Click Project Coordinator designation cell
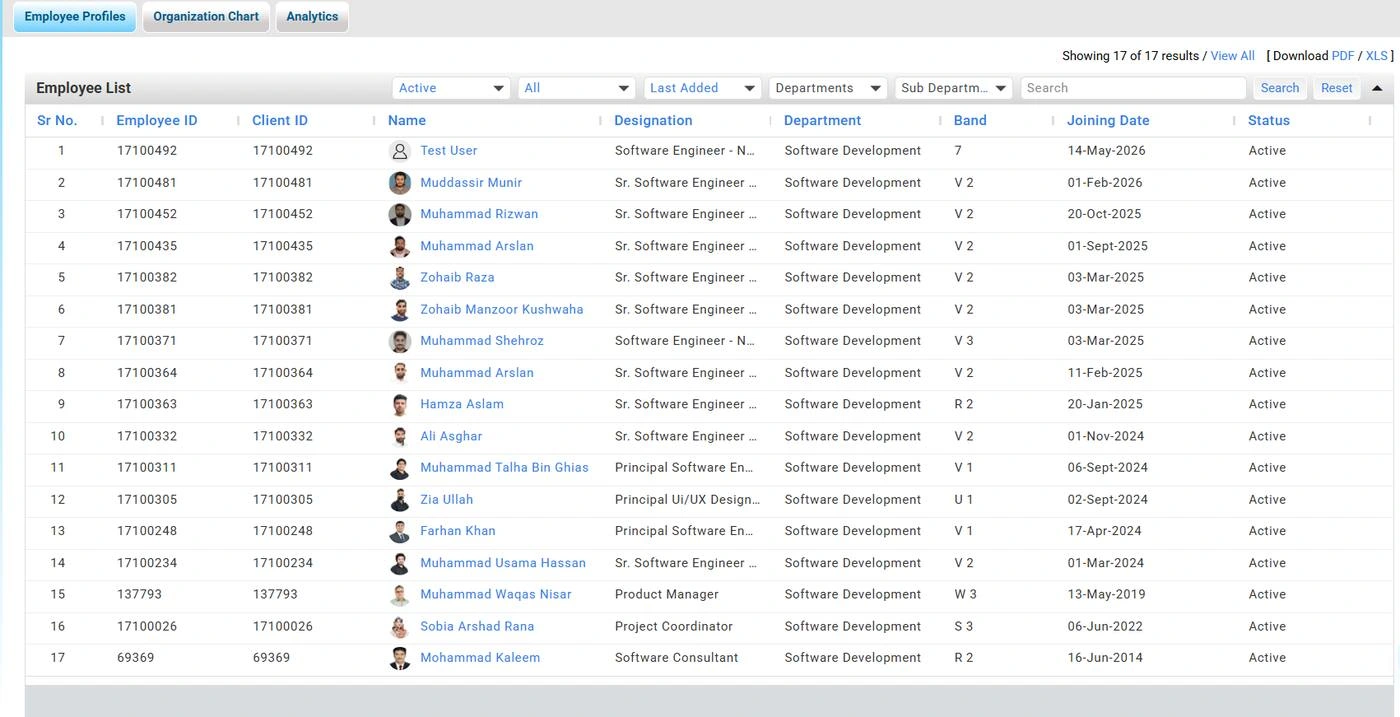 [674, 627]
